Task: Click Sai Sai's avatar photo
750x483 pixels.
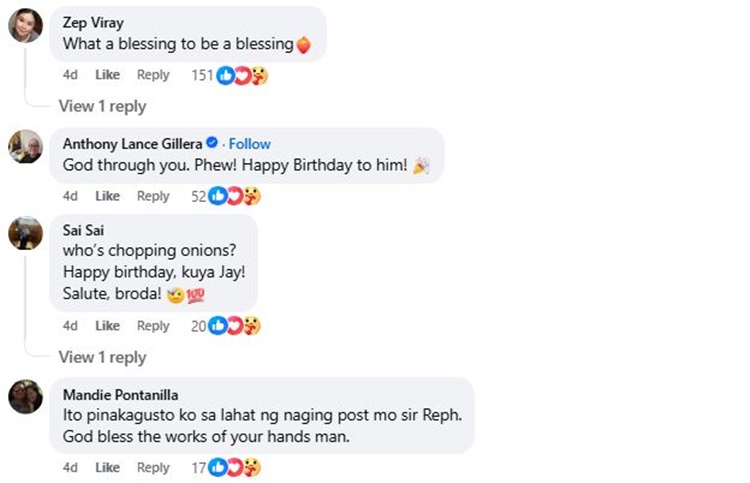Action: click(25, 233)
